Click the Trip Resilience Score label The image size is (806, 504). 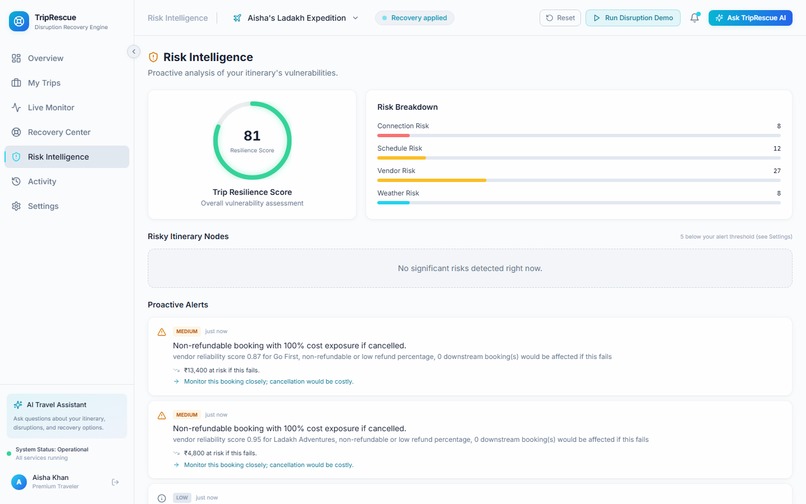[x=252, y=192]
